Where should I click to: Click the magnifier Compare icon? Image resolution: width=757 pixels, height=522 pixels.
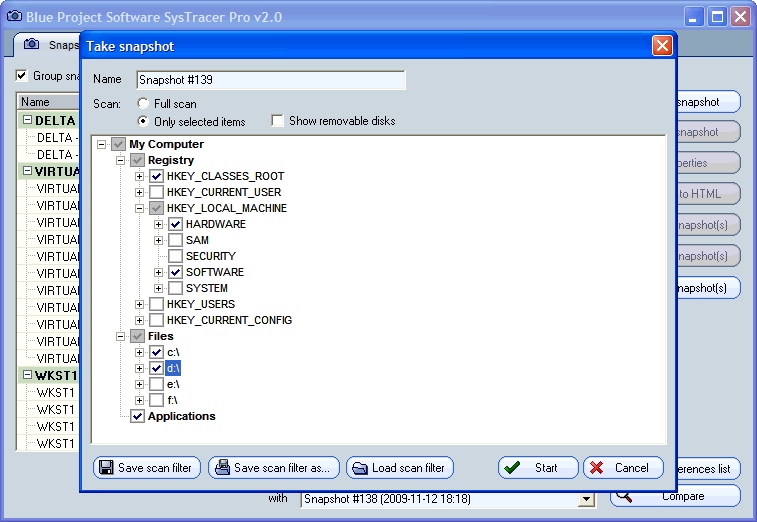tap(623, 496)
